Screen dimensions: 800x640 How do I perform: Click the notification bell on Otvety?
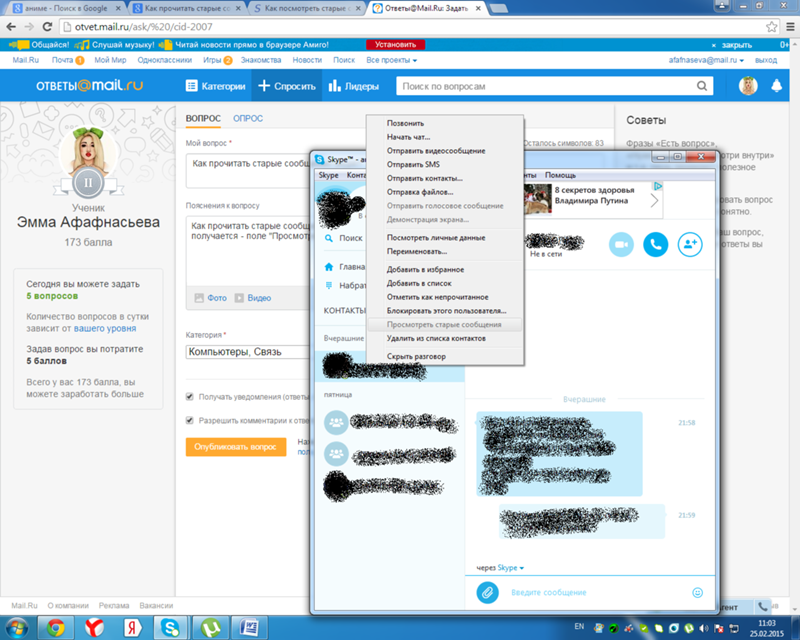[x=777, y=86]
